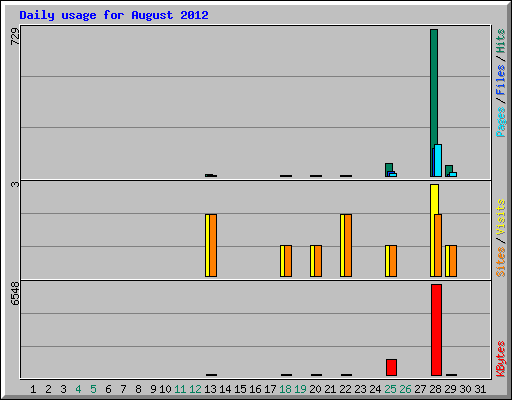This screenshot has height=400, width=512.
Task: Click the green day label 4
Action: [x=78, y=389]
